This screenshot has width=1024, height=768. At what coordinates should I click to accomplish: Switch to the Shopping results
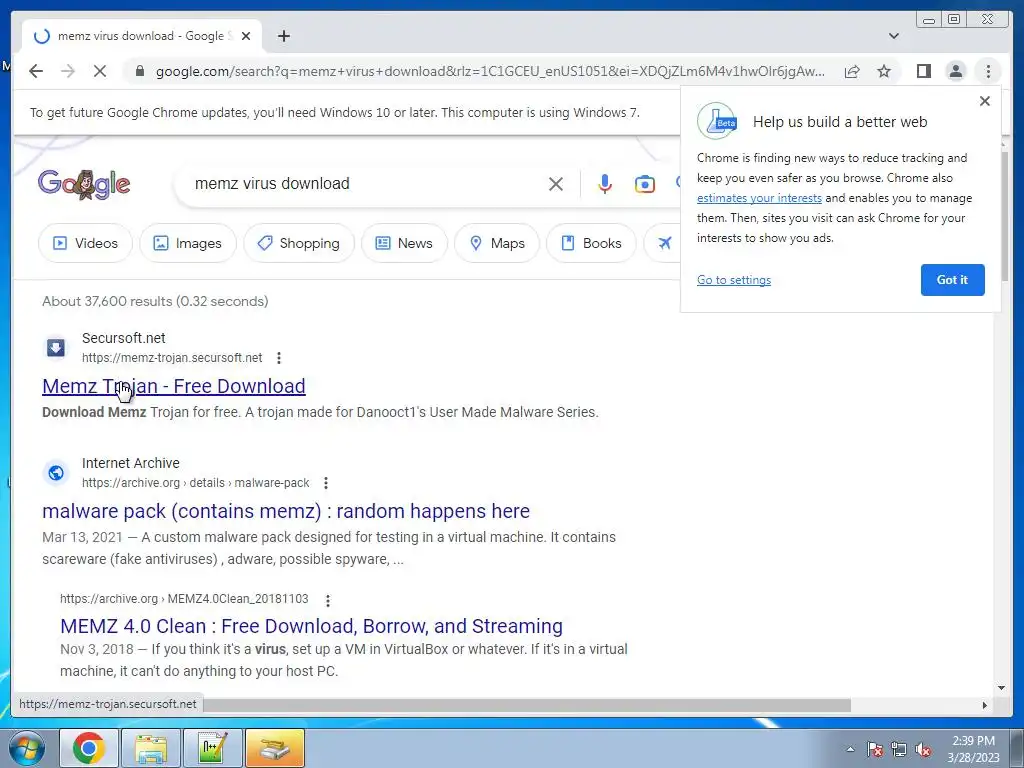click(x=299, y=243)
